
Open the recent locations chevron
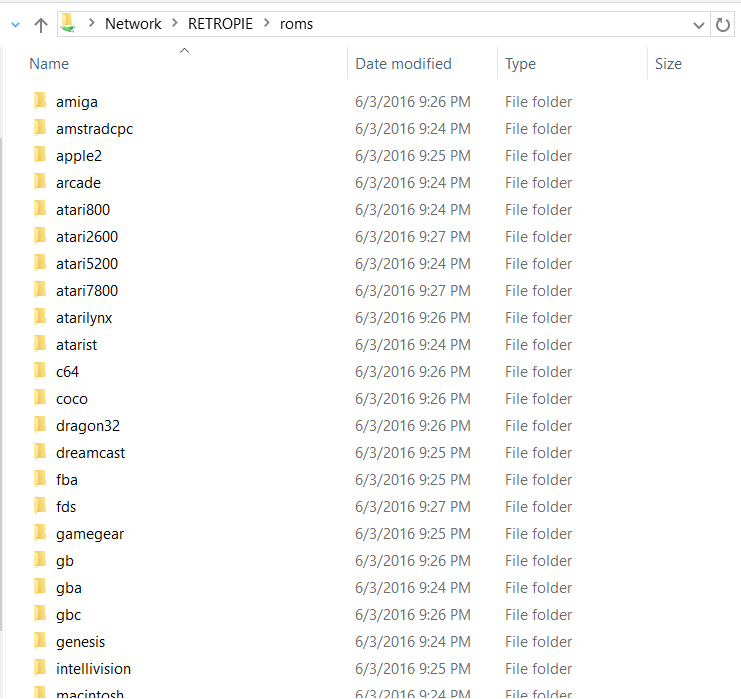(16, 25)
